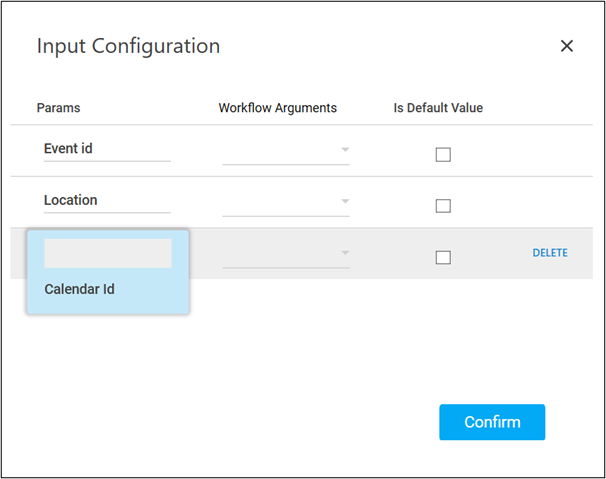Click the Is Default Value column header

tap(438, 108)
